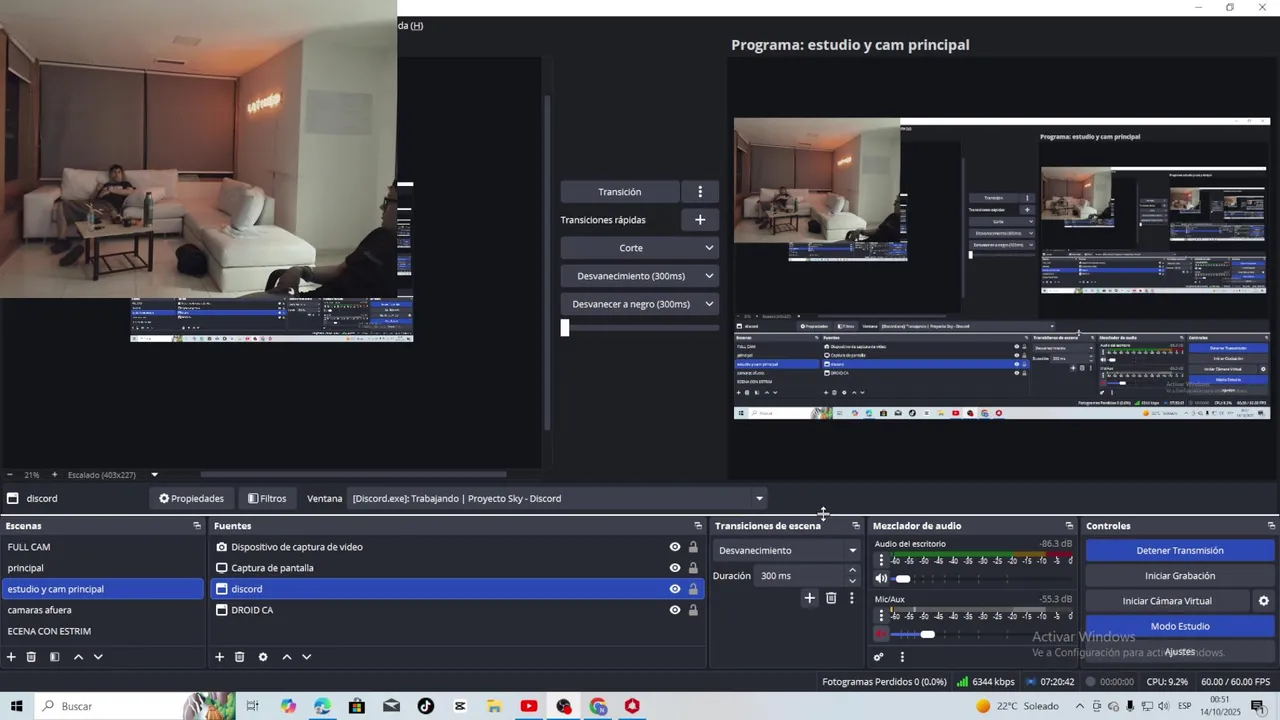Add a new source in Fuentes

(x=219, y=657)
